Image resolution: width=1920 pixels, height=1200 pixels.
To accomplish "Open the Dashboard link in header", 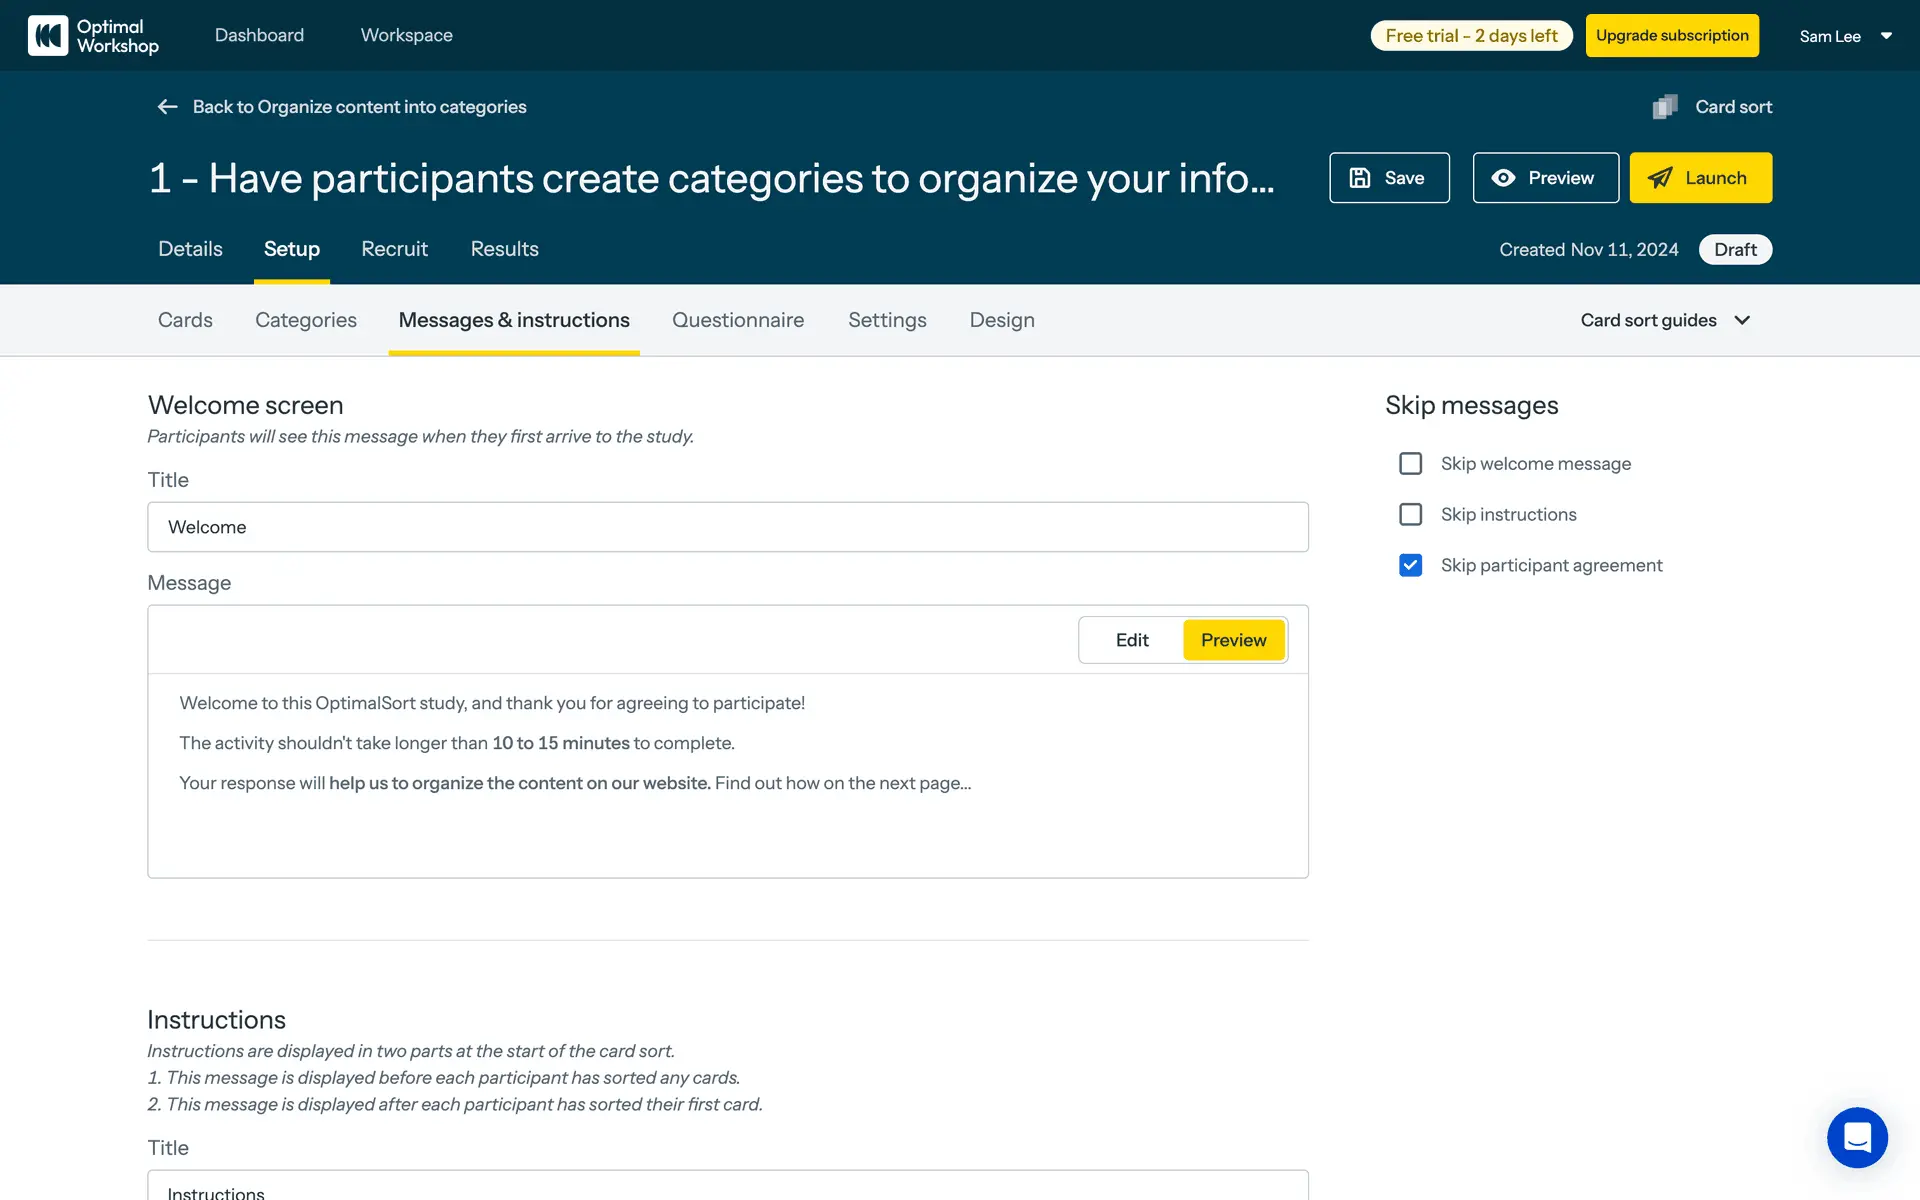I will coord(259,36).
